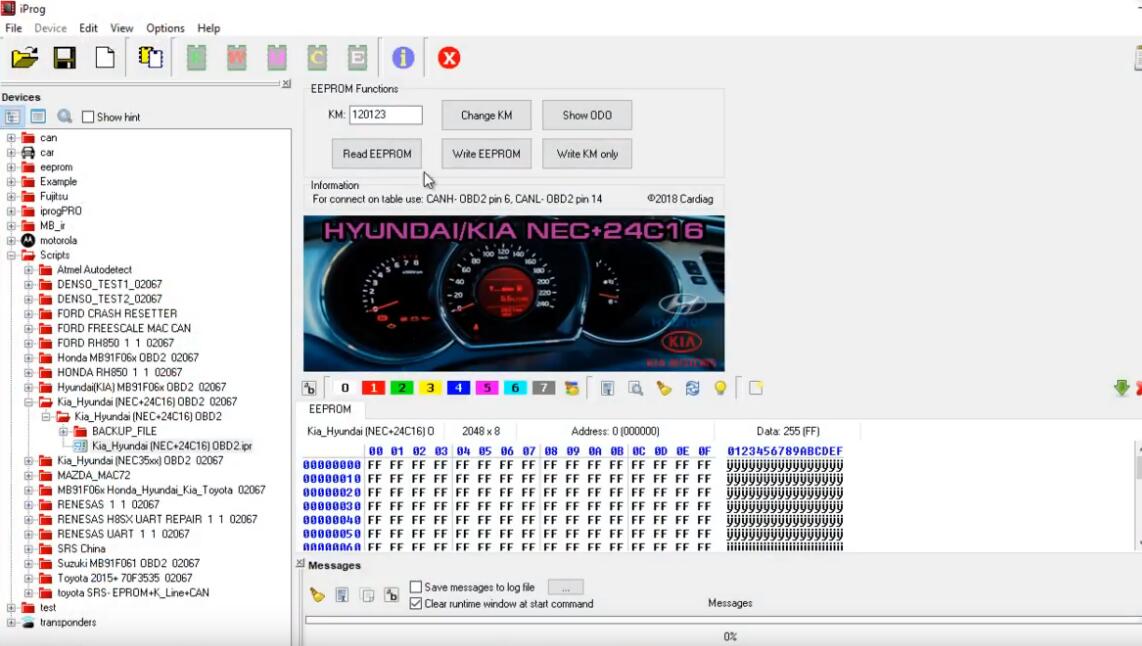Close the Devices panel with small x

286,84
